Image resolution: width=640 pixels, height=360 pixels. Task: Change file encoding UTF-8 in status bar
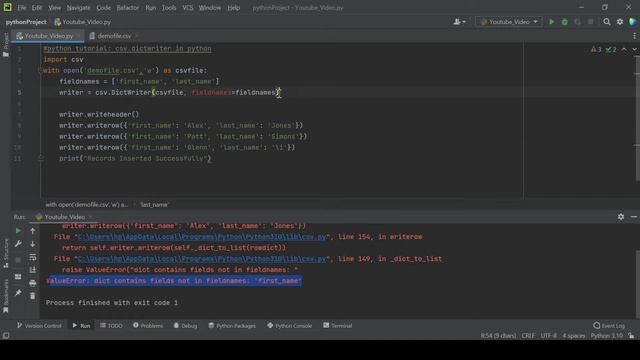point(549,336)
